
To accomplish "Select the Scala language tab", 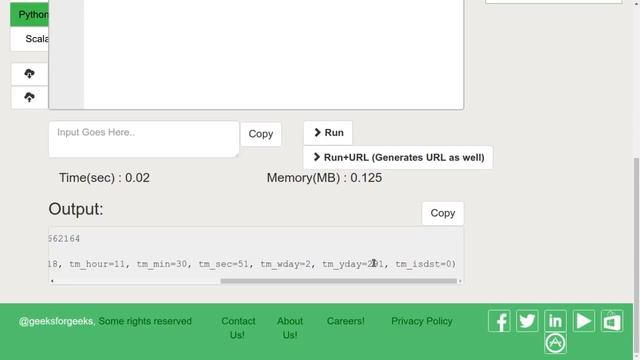I will 29,39.
